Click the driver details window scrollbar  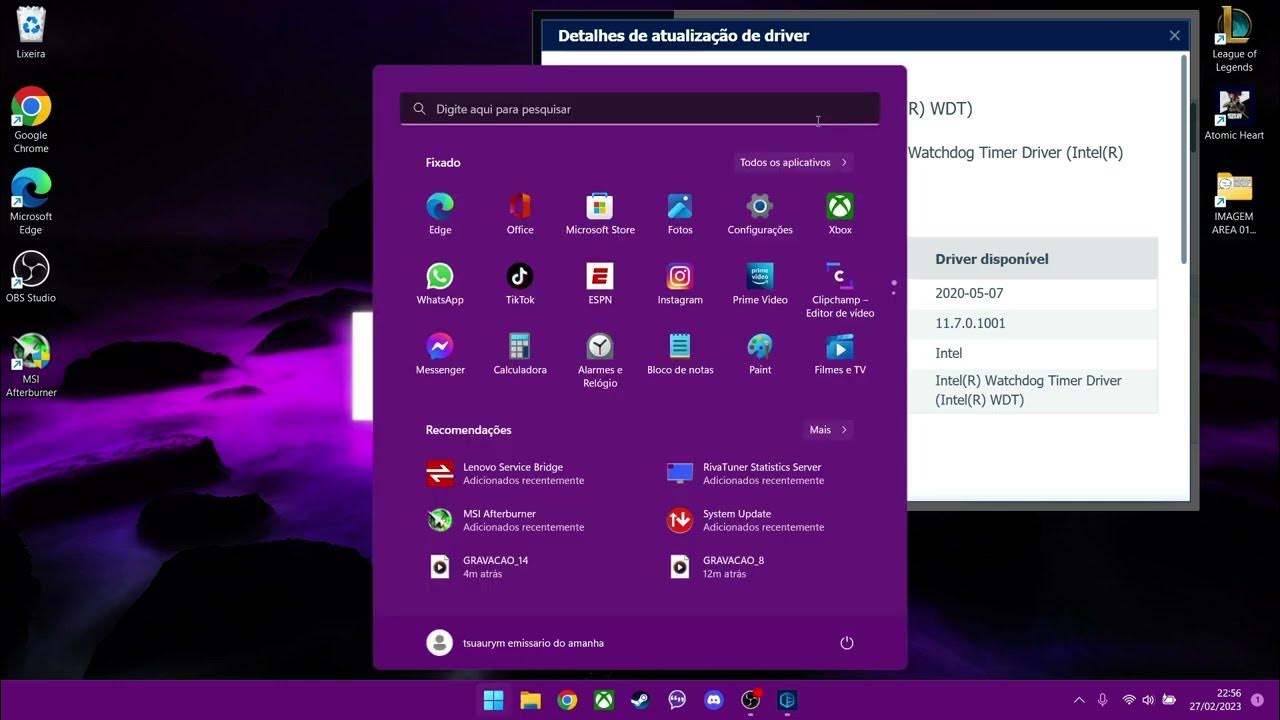1185,160
